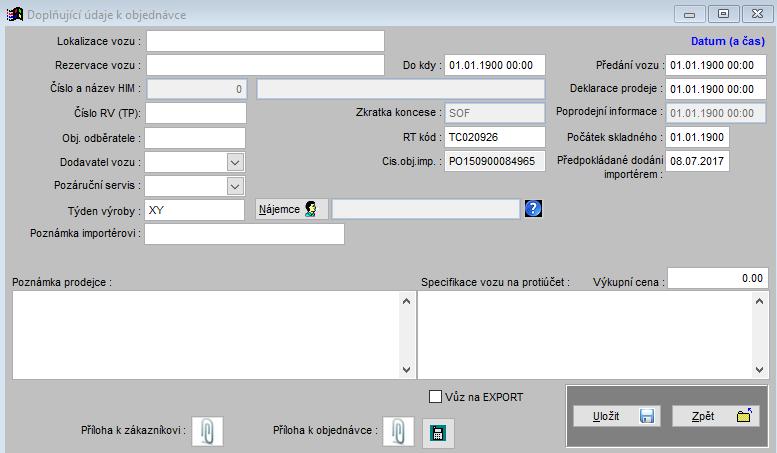
Task: Click the název HIM name field
Action: (400, 89)
